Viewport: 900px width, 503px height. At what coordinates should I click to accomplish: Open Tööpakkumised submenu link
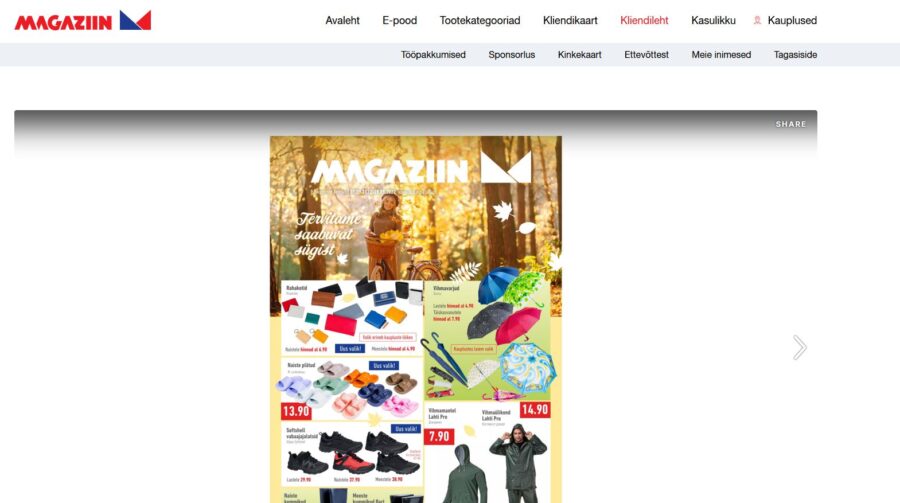(433, 55)
